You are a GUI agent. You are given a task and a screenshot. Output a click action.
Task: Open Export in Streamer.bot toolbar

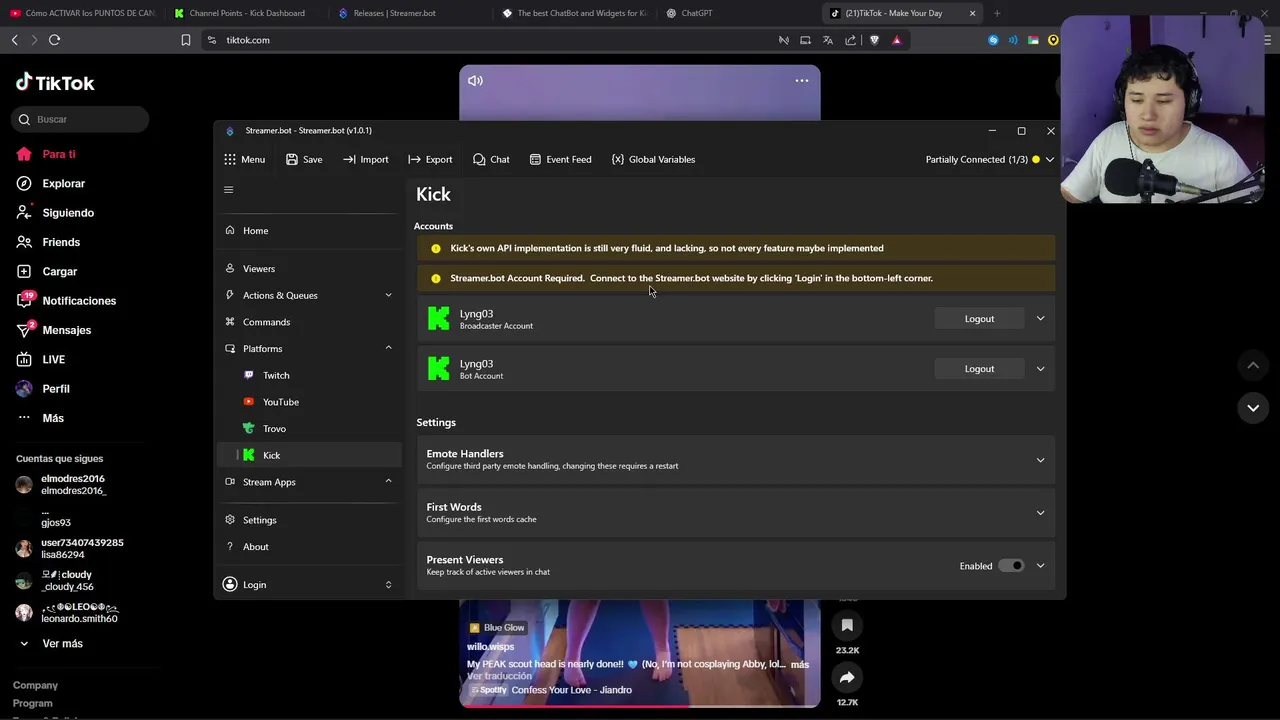430,159
